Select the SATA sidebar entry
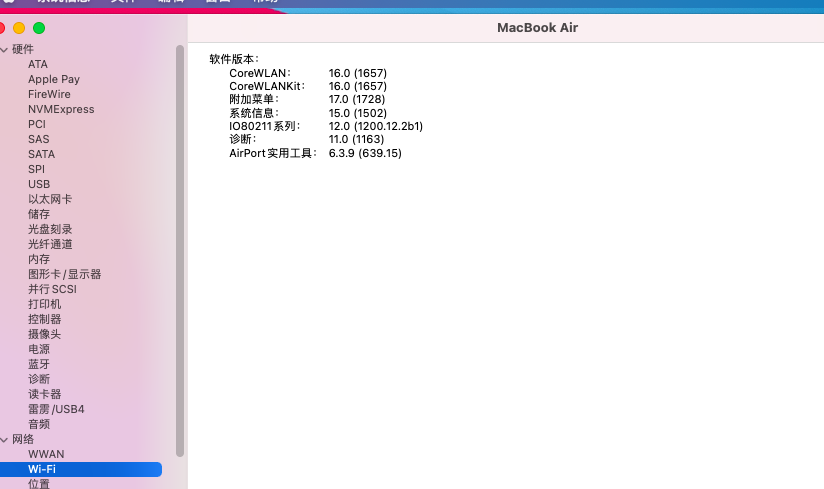824x489 pixels. [42, 154]
